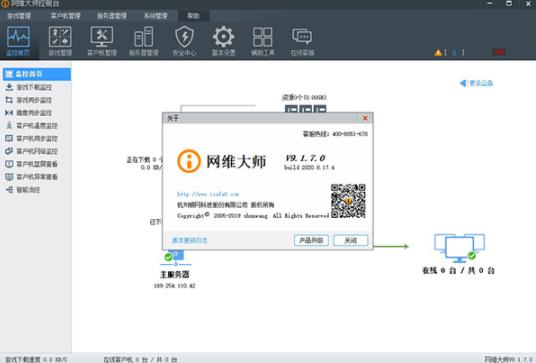This screenshot has width=536, height=363.
Task: Open the 版本更新日志 link
Action: coord(190,240)
